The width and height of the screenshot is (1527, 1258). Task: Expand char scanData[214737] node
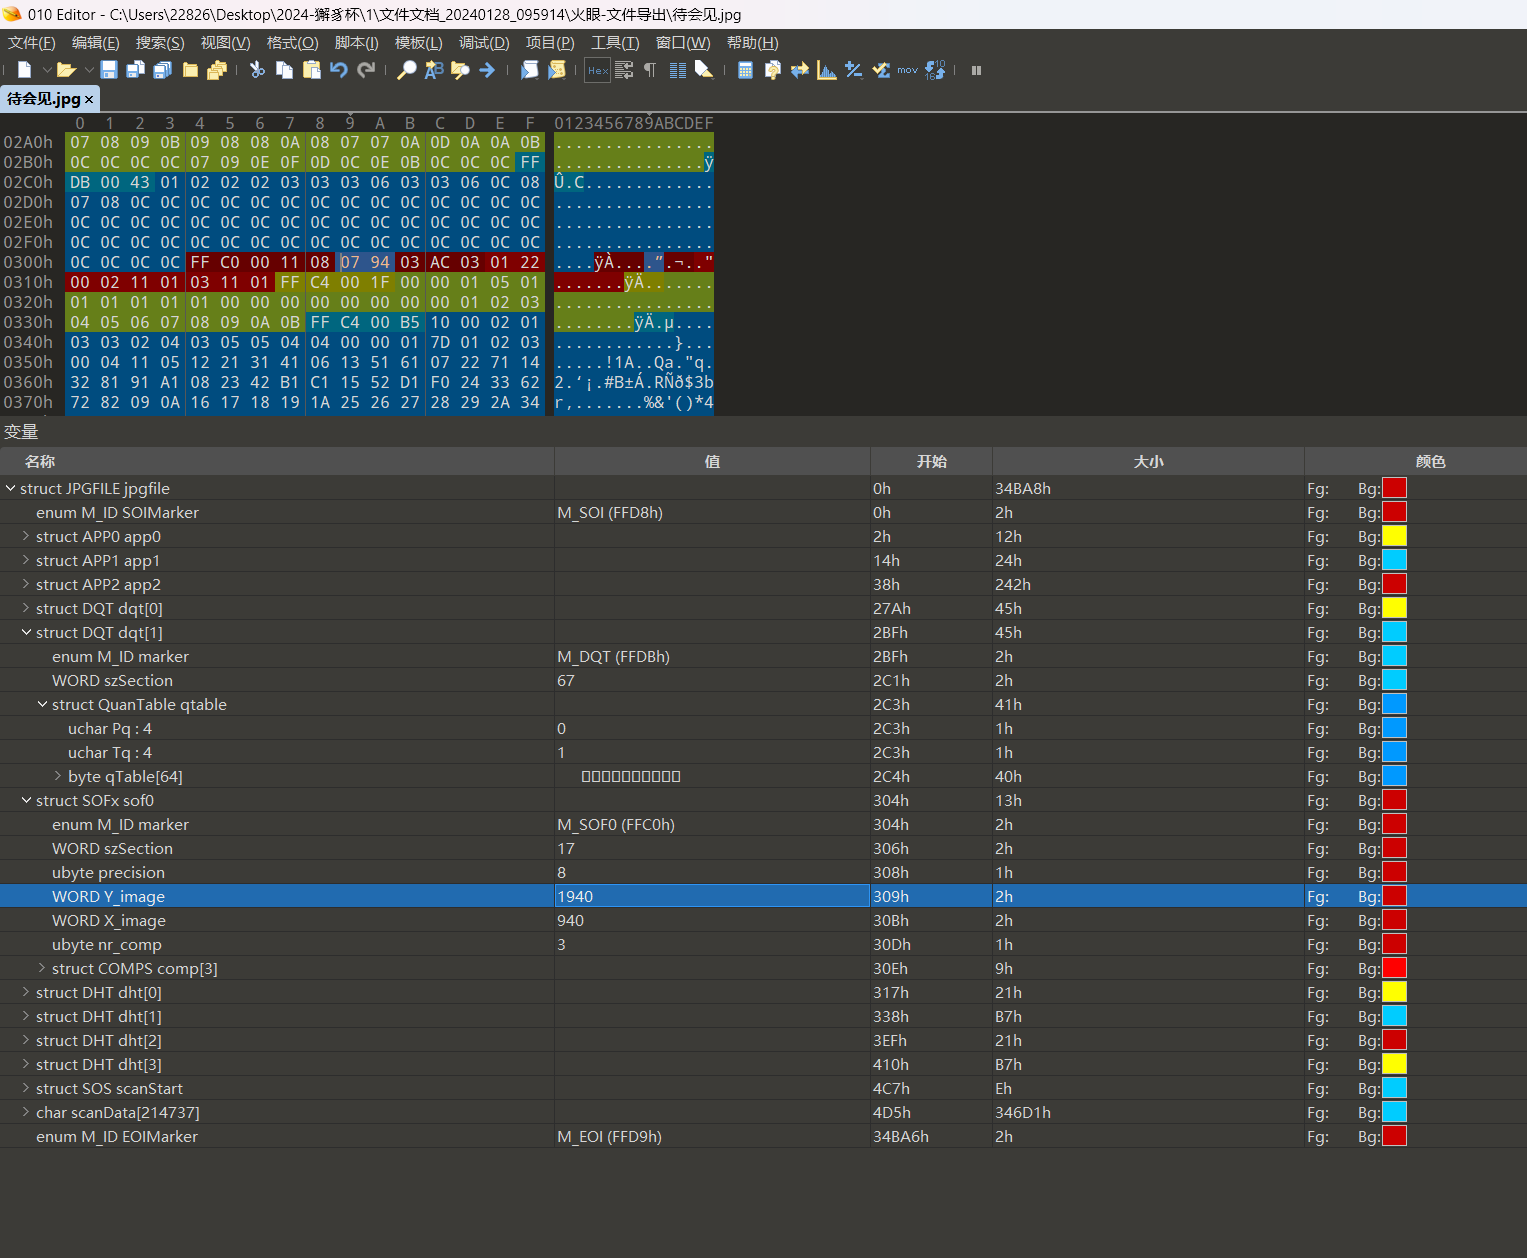tap(26, 1112)
